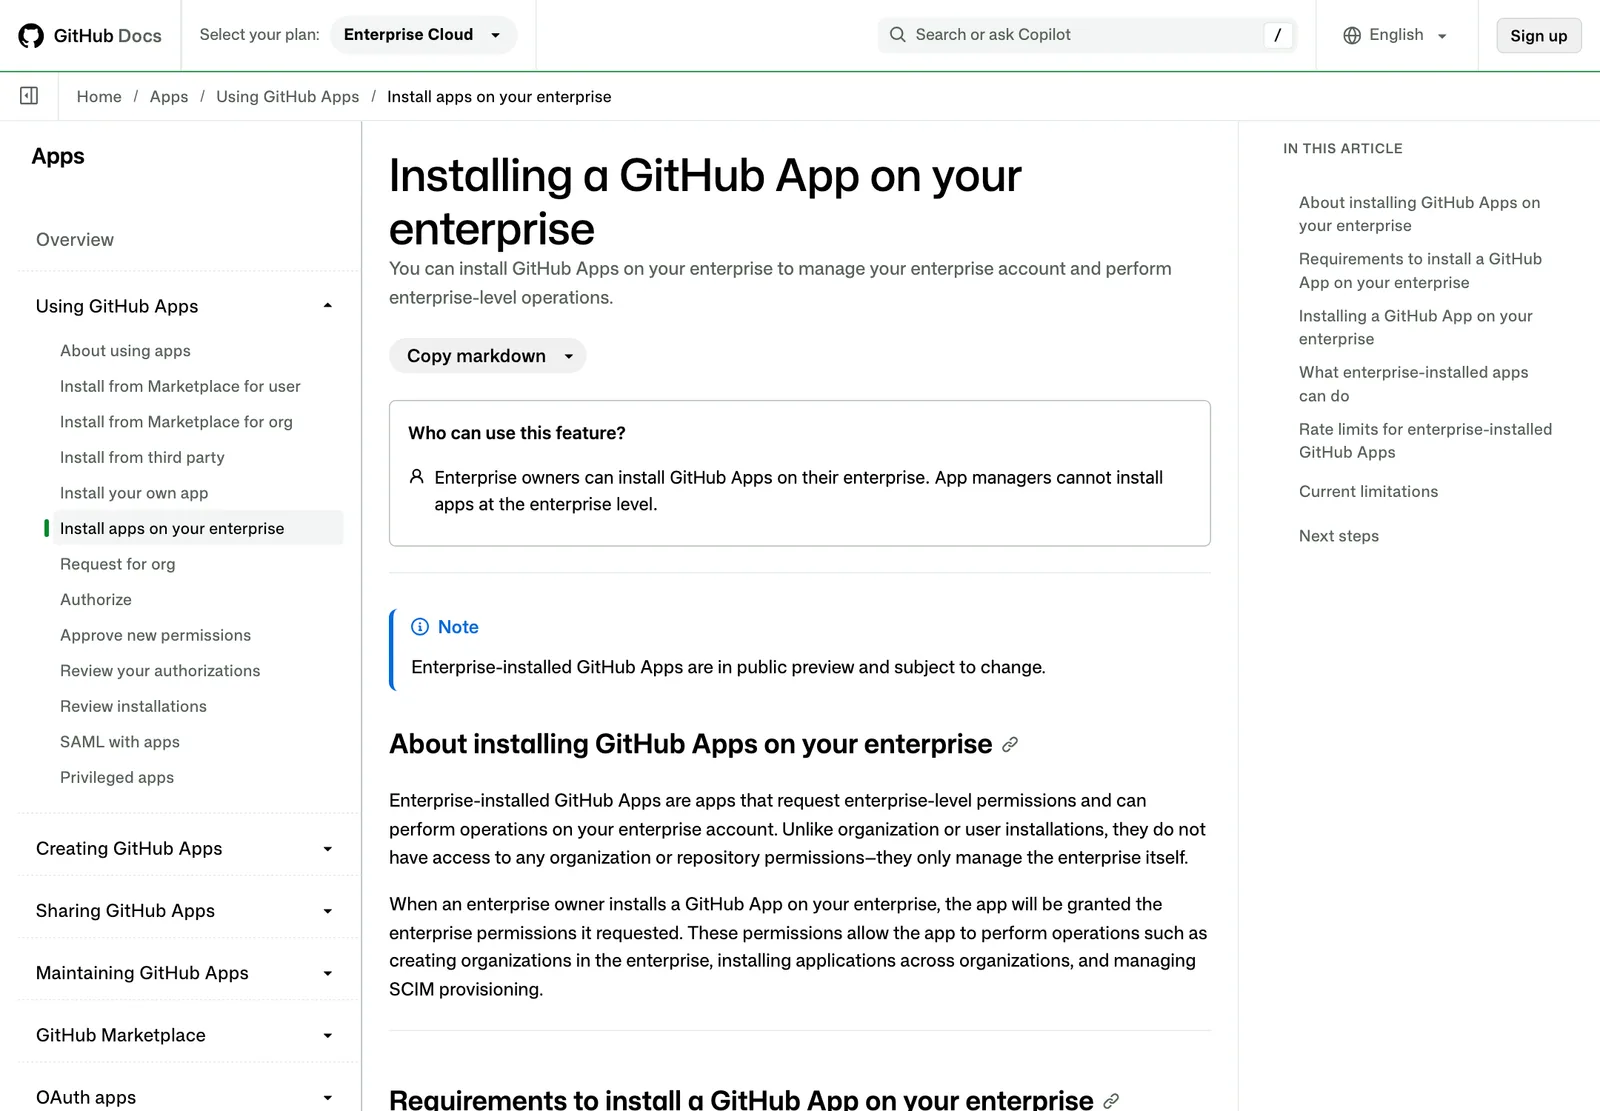Copy anchor link for About installing heading

(1010, 745)
